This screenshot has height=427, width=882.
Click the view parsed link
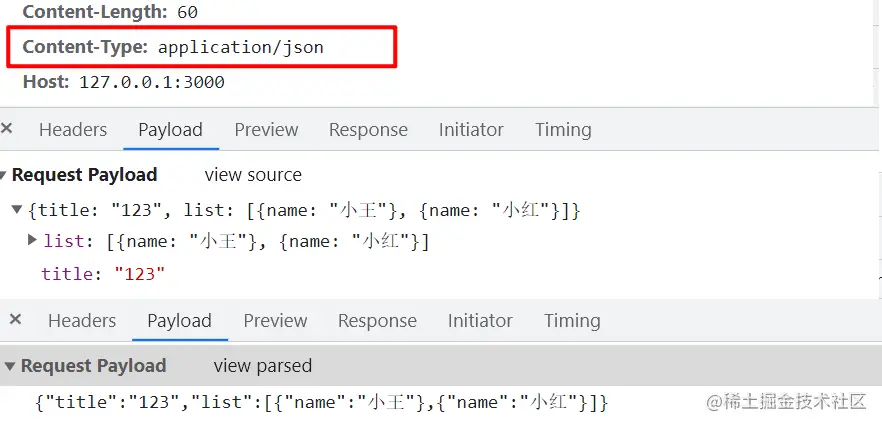pos(262,366)
